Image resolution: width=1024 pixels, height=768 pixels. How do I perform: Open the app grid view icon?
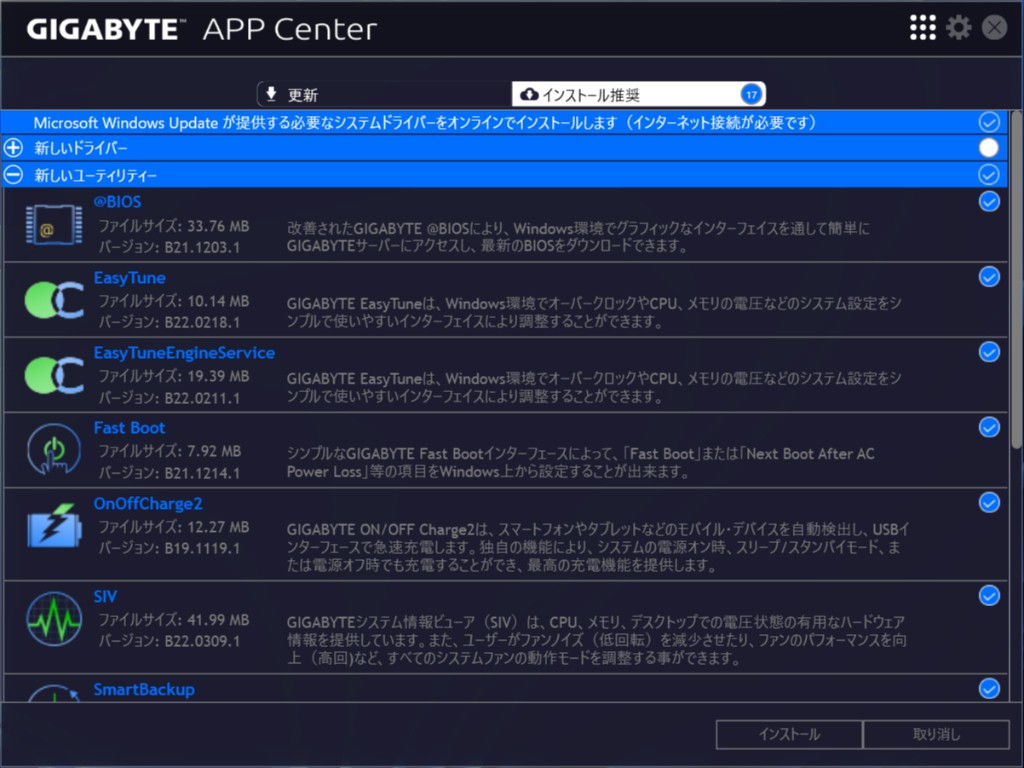tap(922, 28)
